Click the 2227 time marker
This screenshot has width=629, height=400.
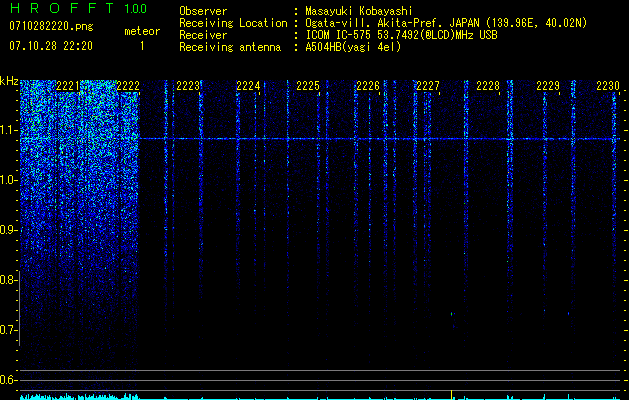coord(428,86)
